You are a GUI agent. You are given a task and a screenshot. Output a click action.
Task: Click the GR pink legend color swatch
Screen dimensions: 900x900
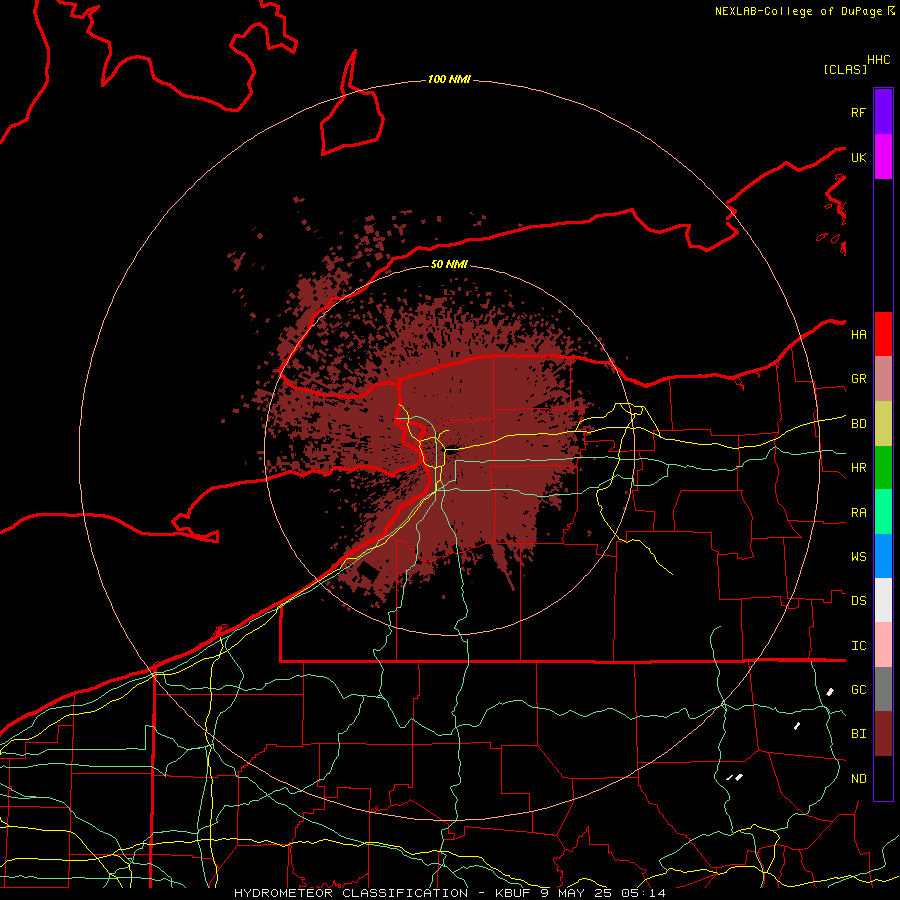point(883,379)
